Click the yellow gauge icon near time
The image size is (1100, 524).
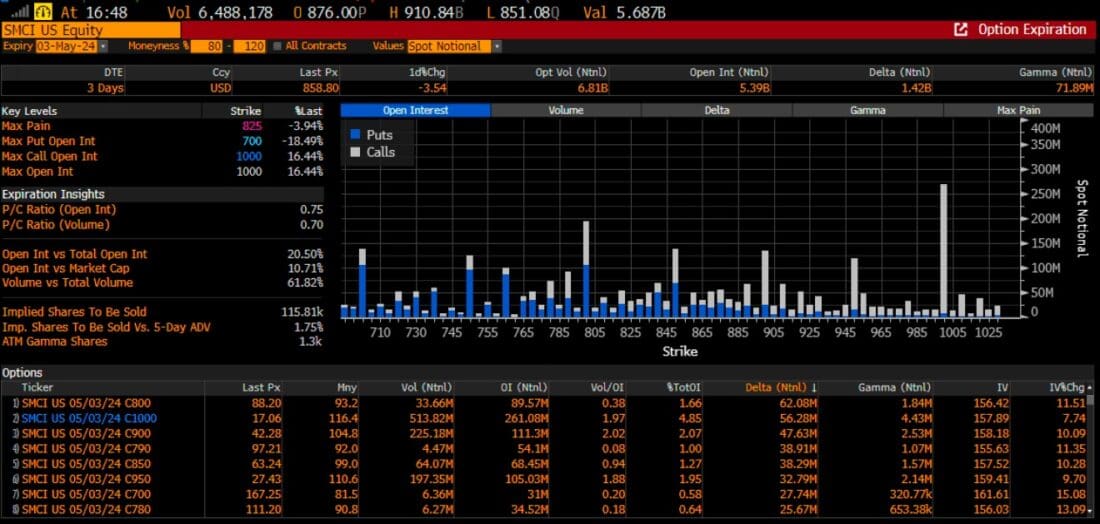click(x=43, y=11)
